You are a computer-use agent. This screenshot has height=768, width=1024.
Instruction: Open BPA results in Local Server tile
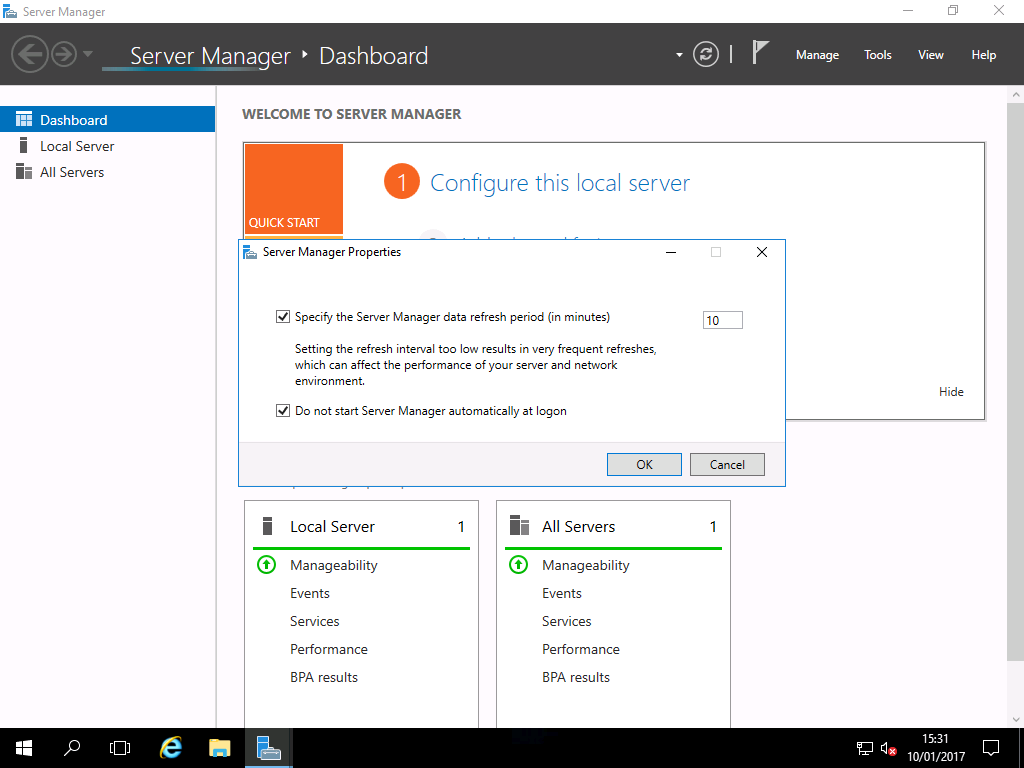tap(324, 677)
